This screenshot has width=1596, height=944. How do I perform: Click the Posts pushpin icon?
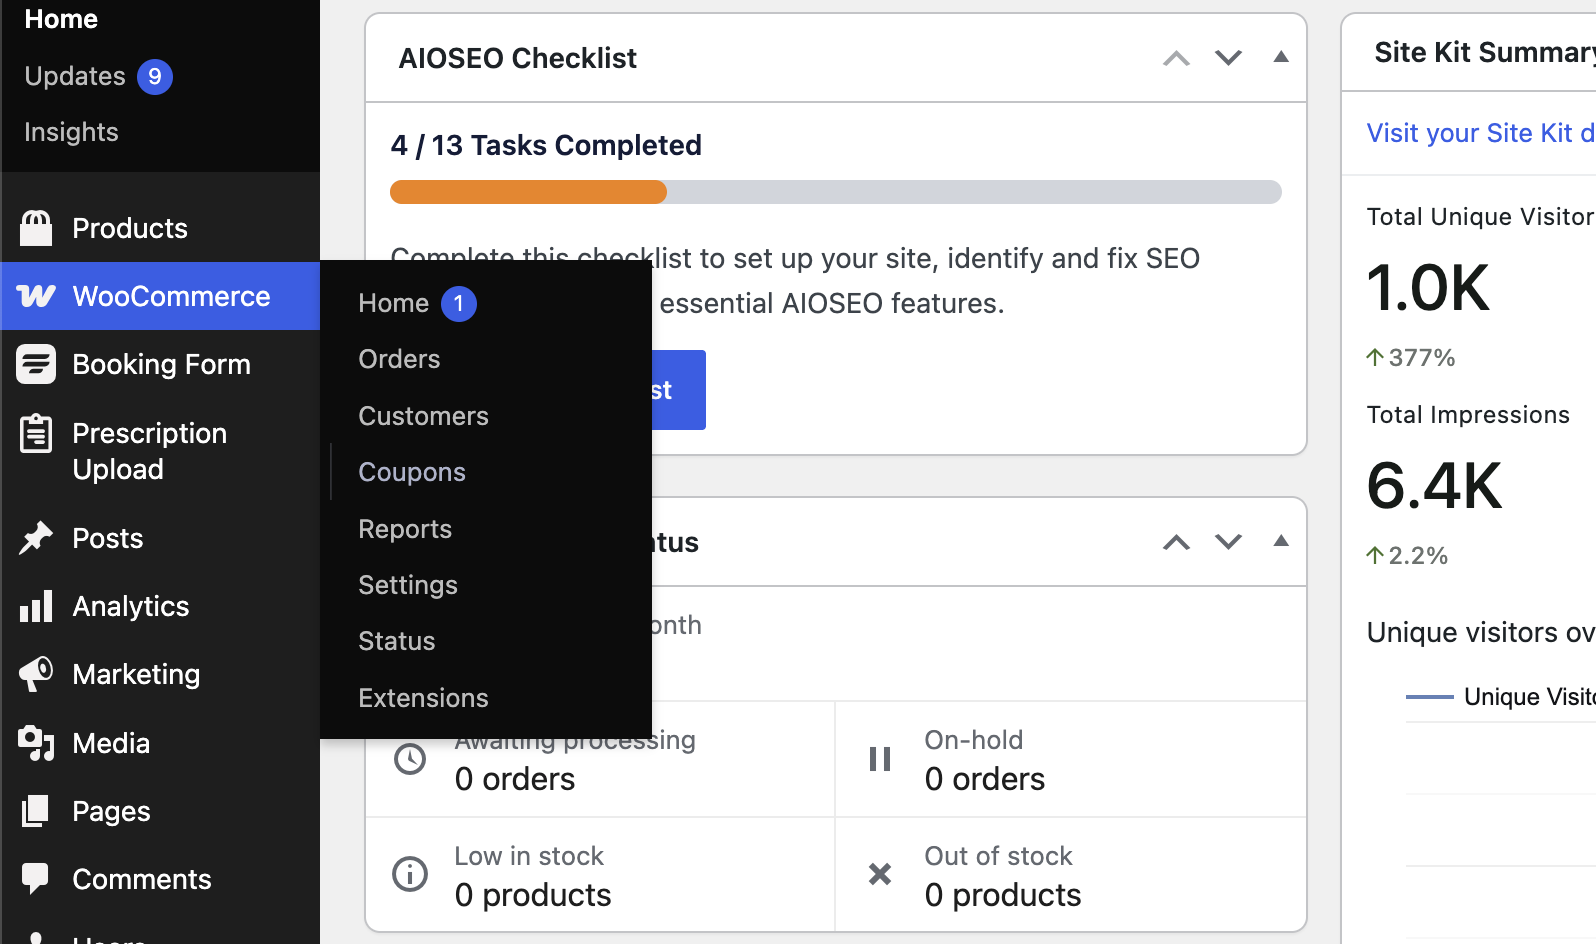pyautogui.click(x=36, y=538)
